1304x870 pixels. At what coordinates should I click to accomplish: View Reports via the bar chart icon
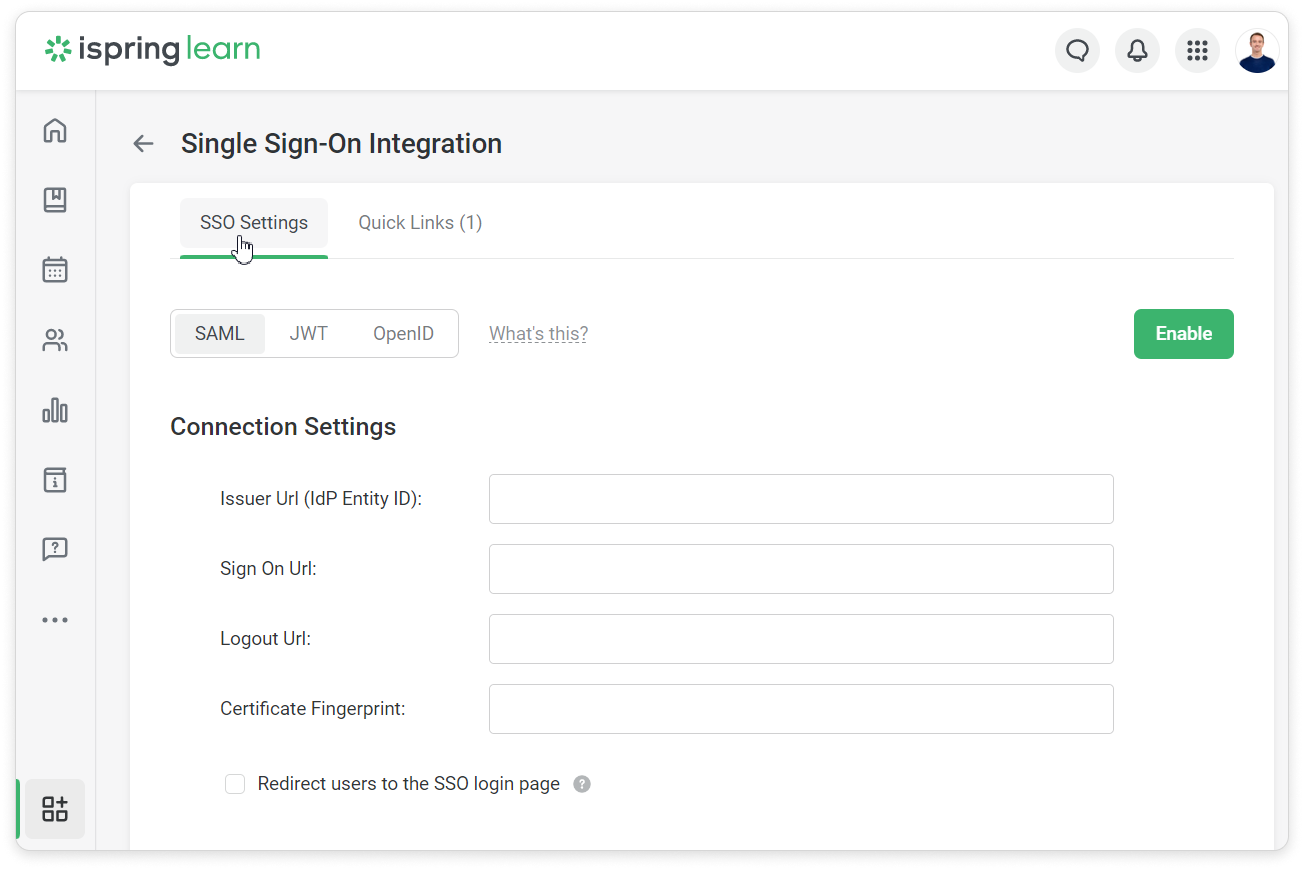[x=55, y=410]
